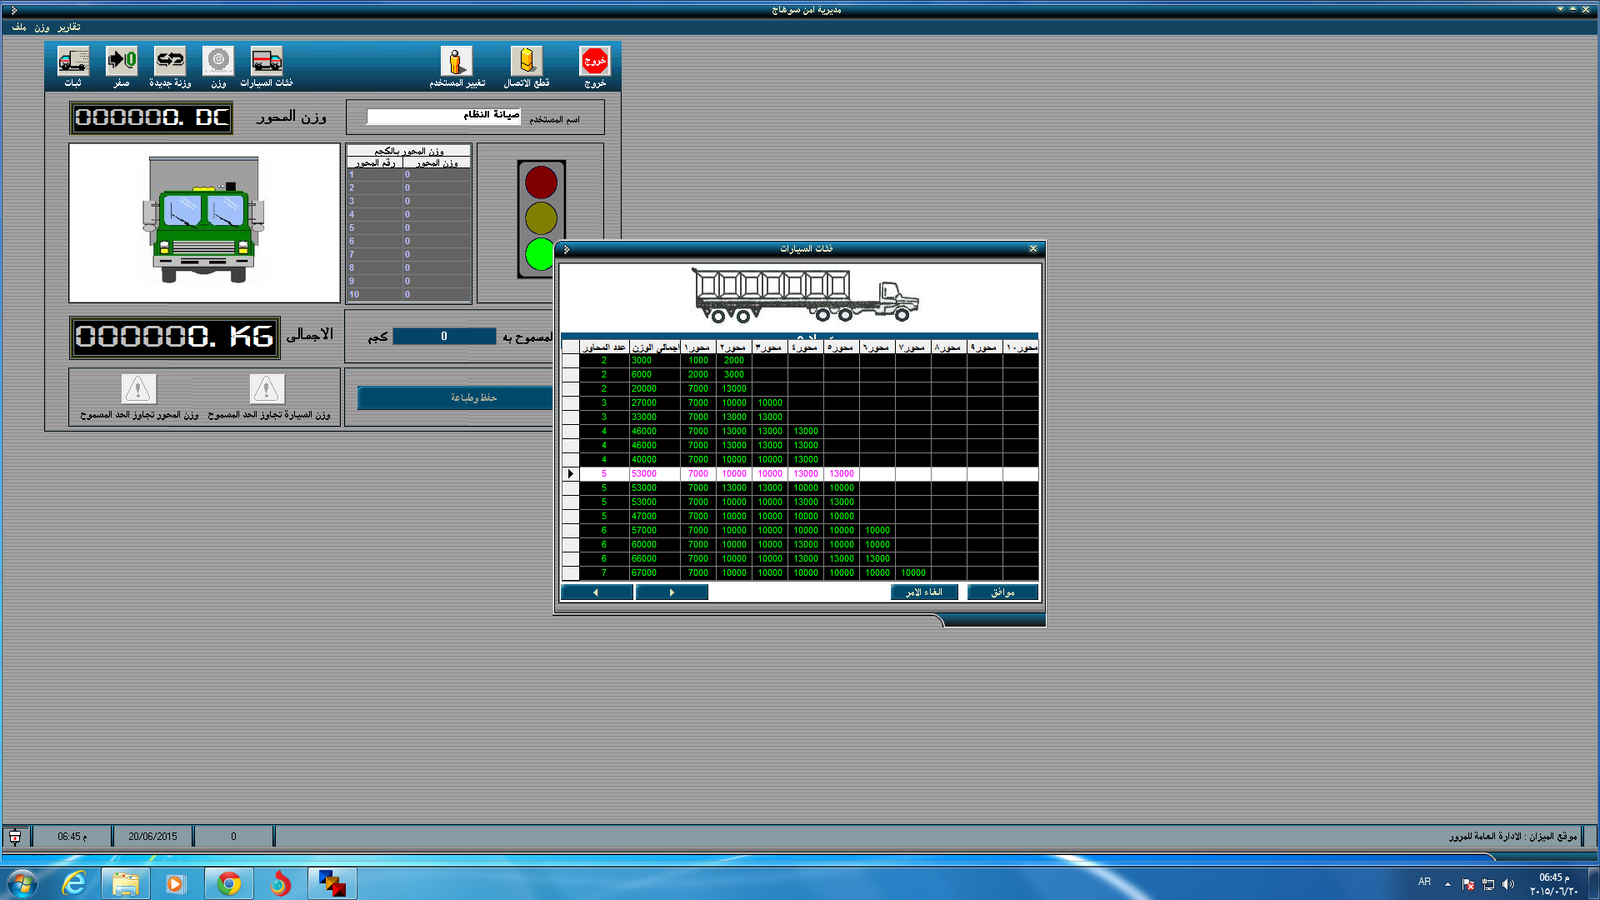The width and height of the screenshot is (1600, 900).
Task: Open the وزن (Weight) menu
Action: 42,27
